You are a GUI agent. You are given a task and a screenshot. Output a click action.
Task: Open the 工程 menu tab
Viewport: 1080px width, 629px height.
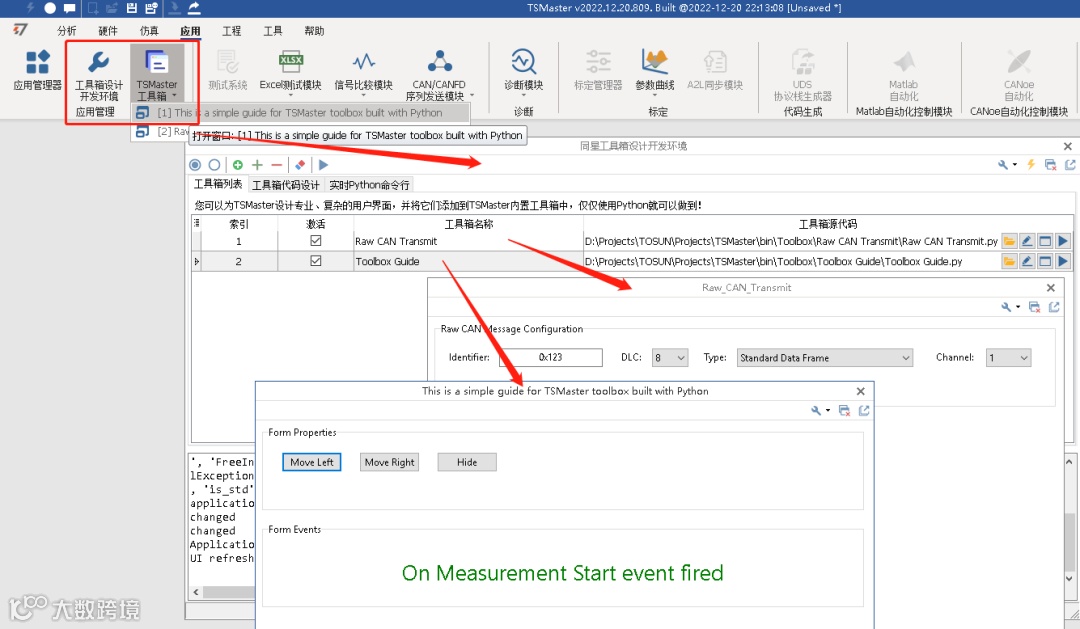[232, 31]
